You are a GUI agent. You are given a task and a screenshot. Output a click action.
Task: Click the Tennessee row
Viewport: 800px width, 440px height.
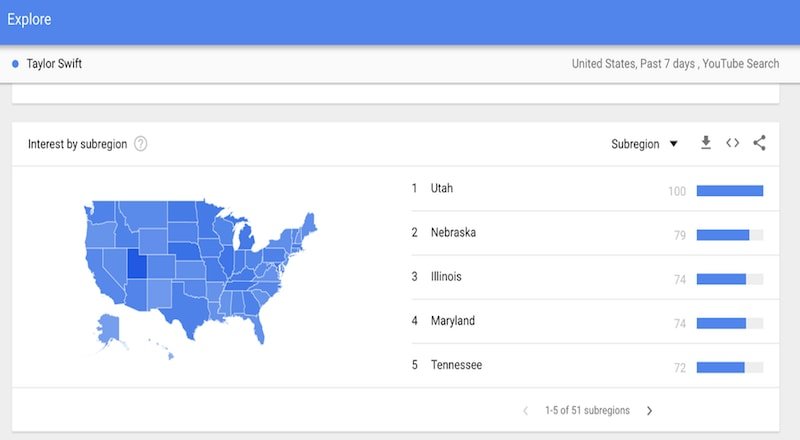tap(456, 365)
